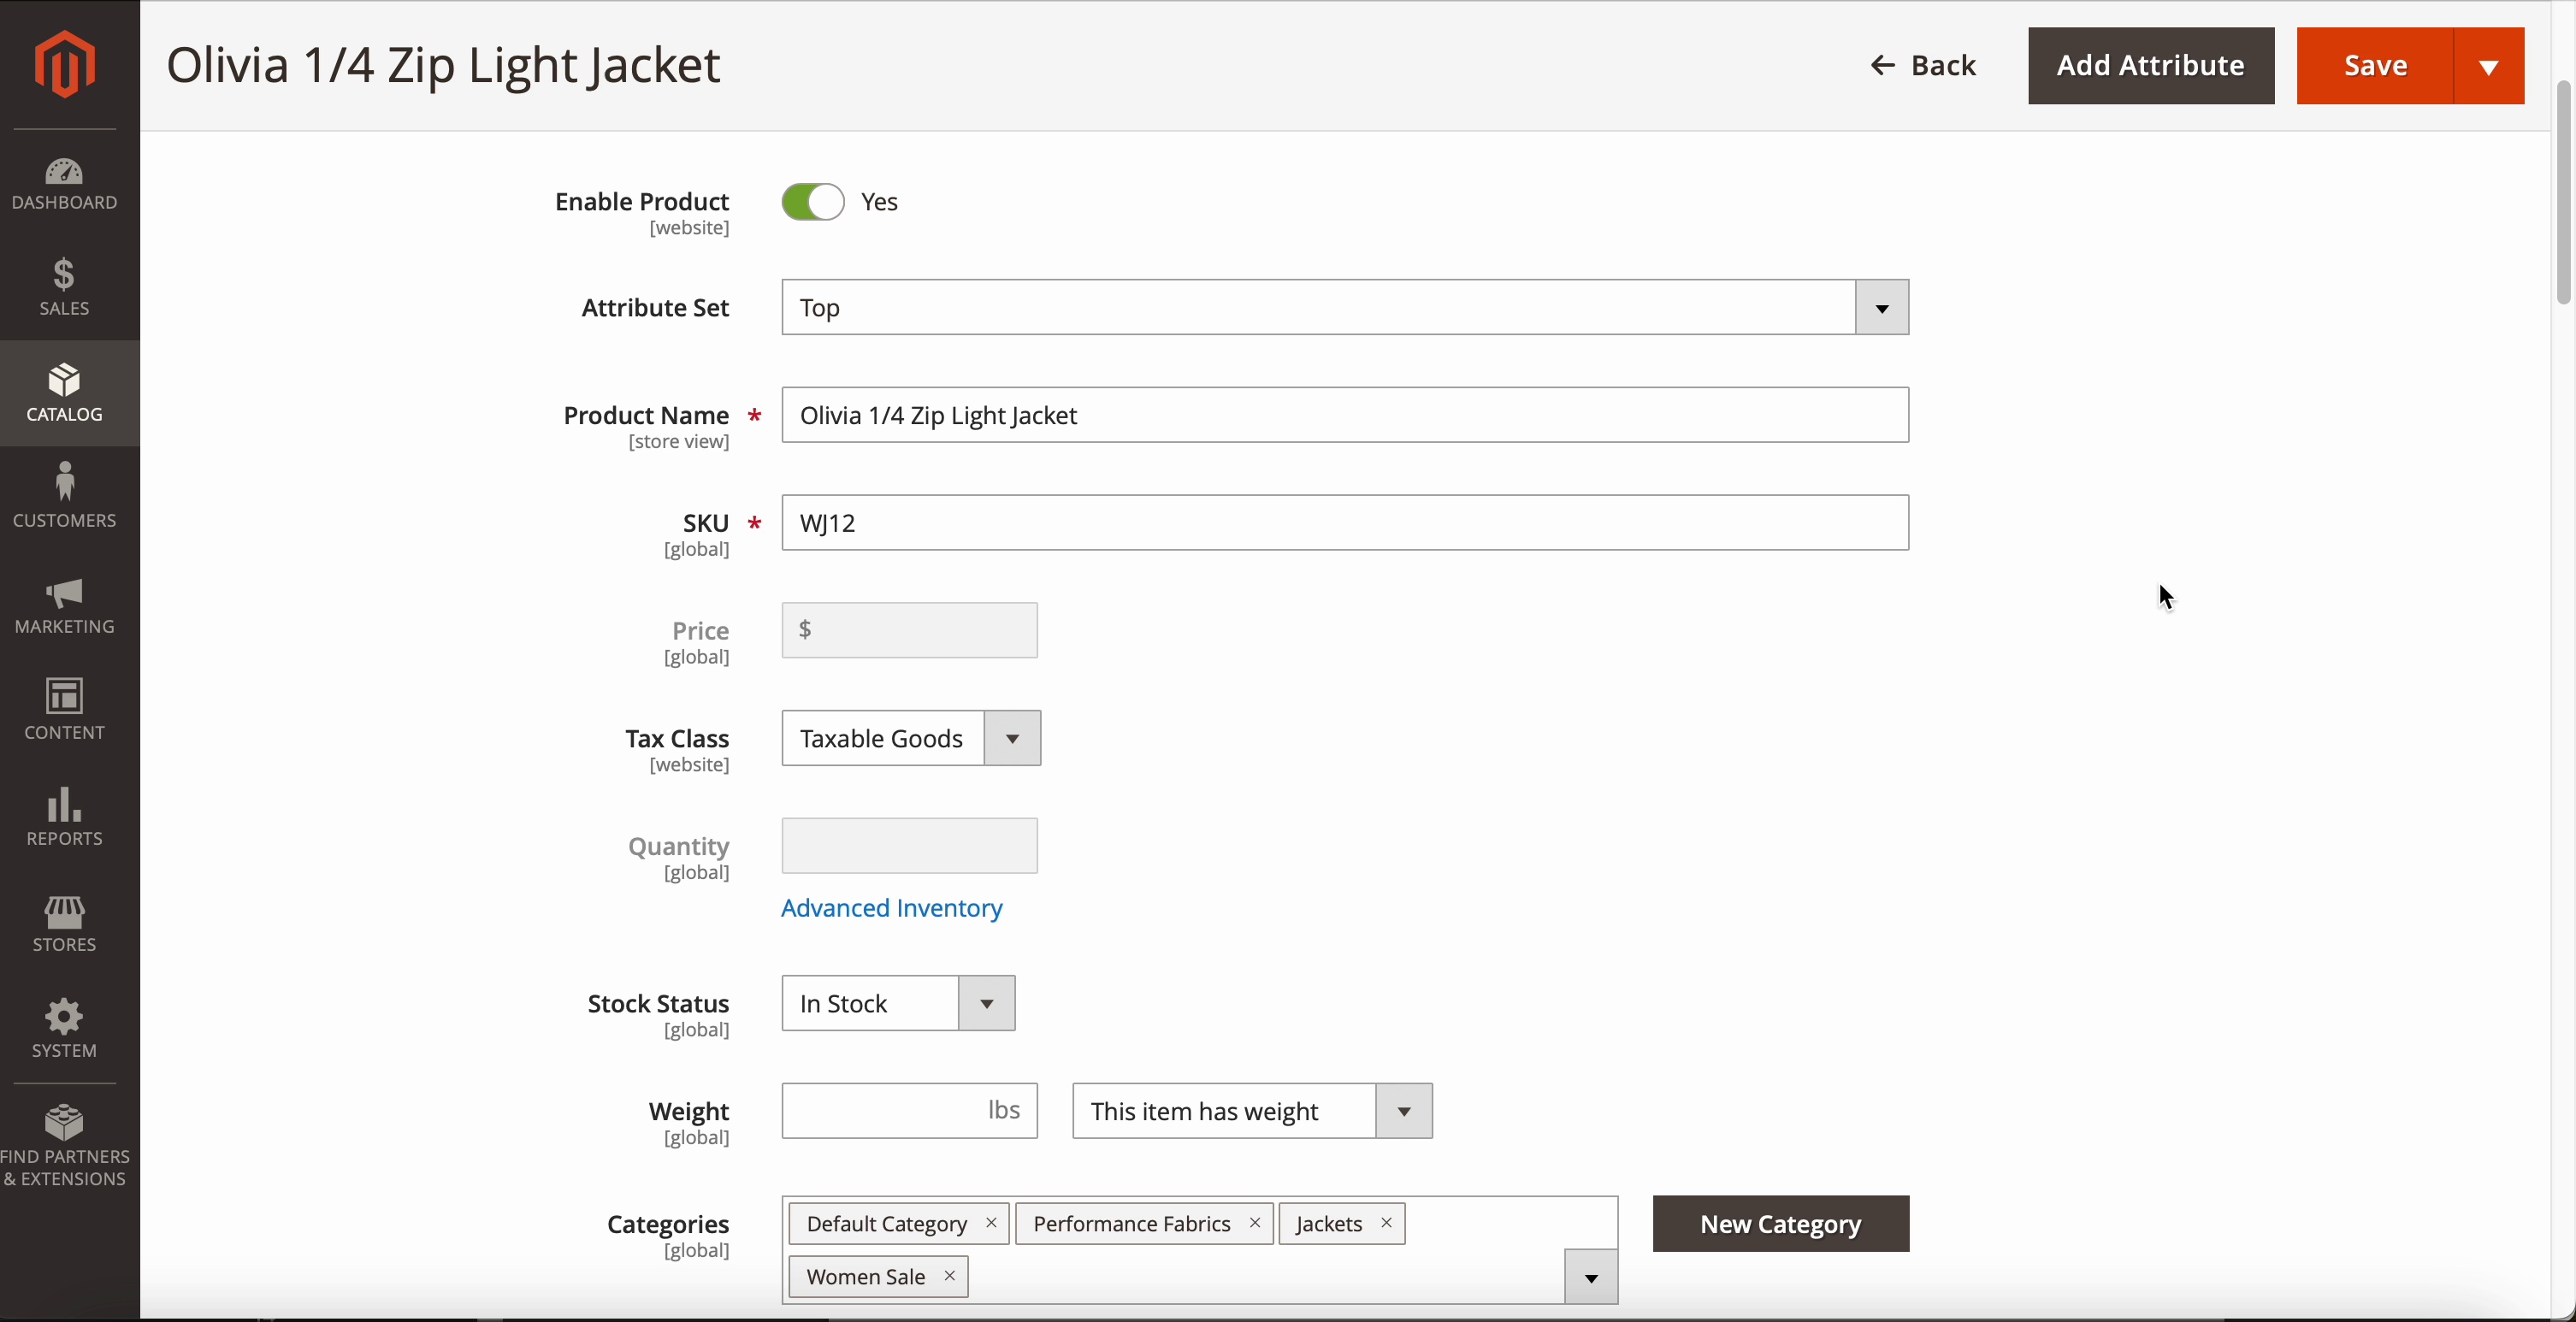Image resolution: width=2576 pixels, height=1322 pixels.
Task: Click the Magento logo icon
Action: pyautogui.click(x=65, y=64)
